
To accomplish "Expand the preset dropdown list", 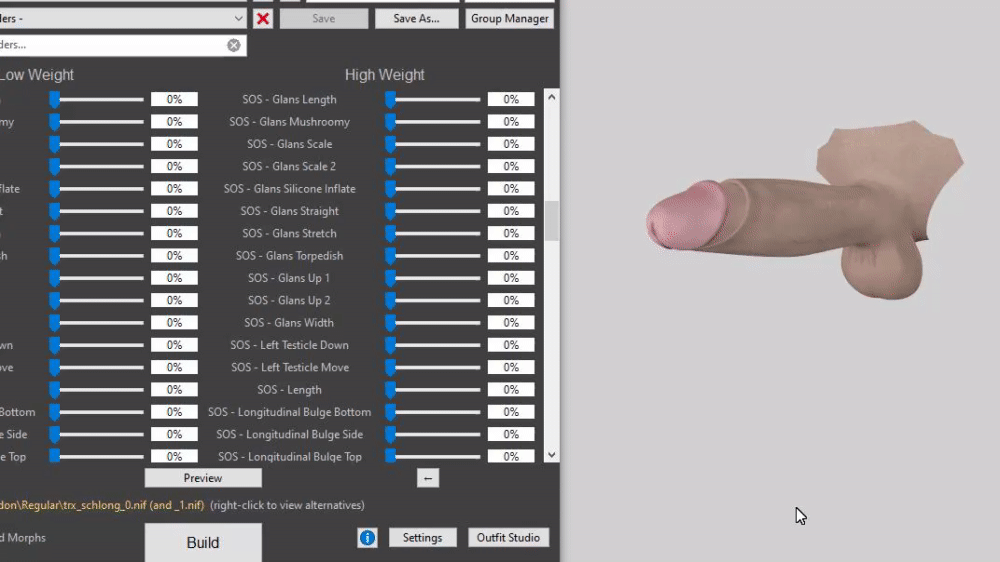I will tap(238, 18).
